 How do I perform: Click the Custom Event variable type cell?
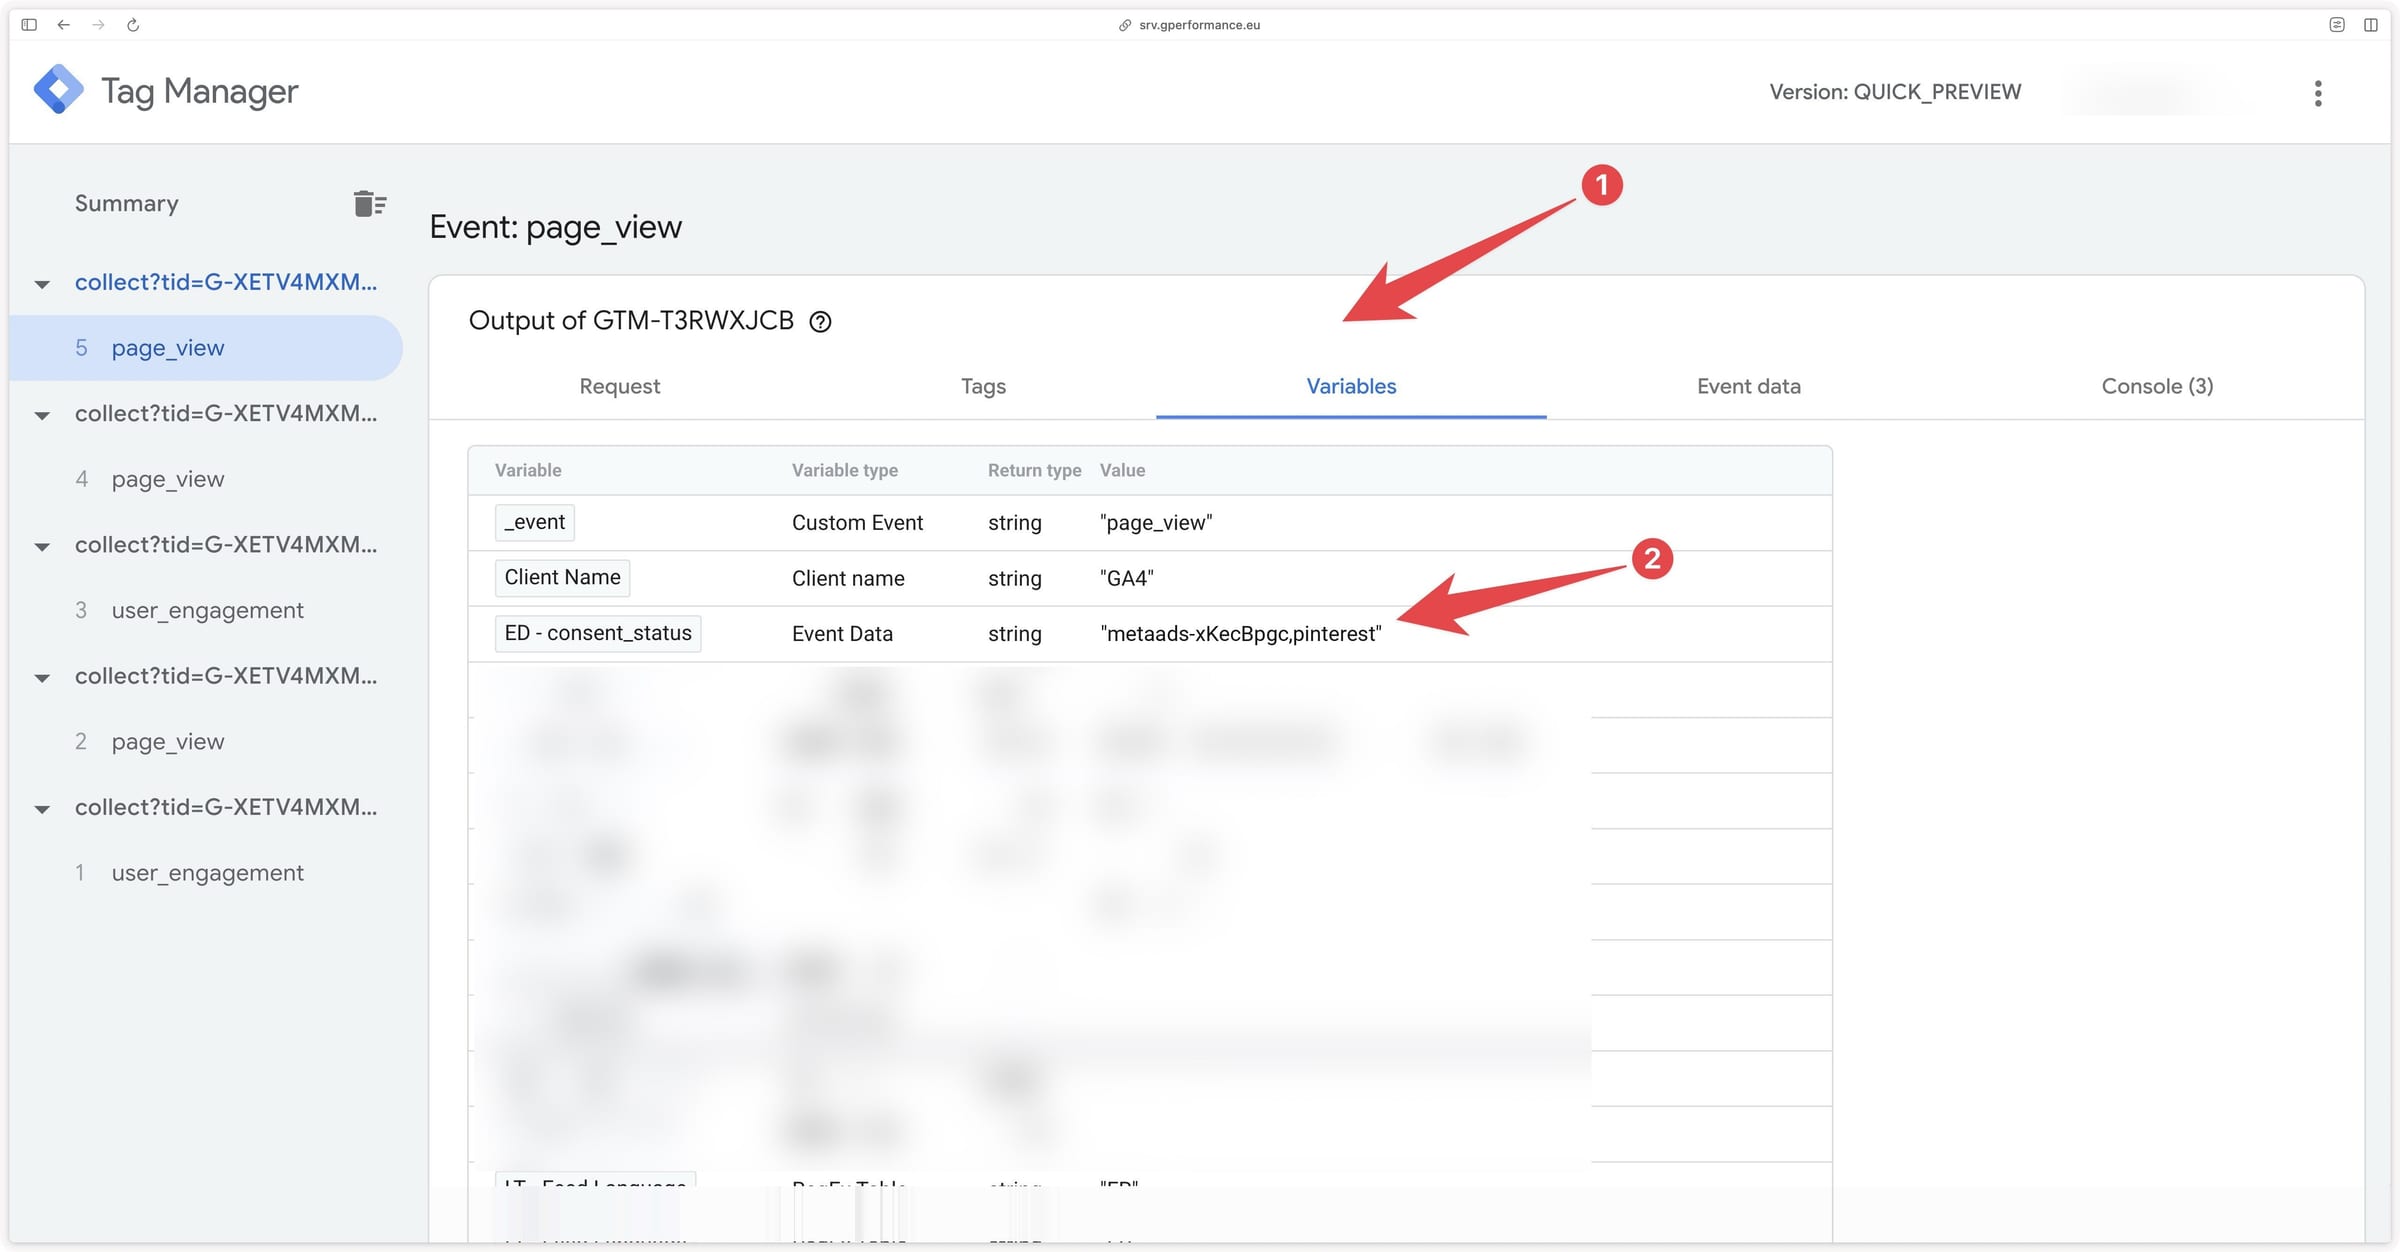(857, 523)
